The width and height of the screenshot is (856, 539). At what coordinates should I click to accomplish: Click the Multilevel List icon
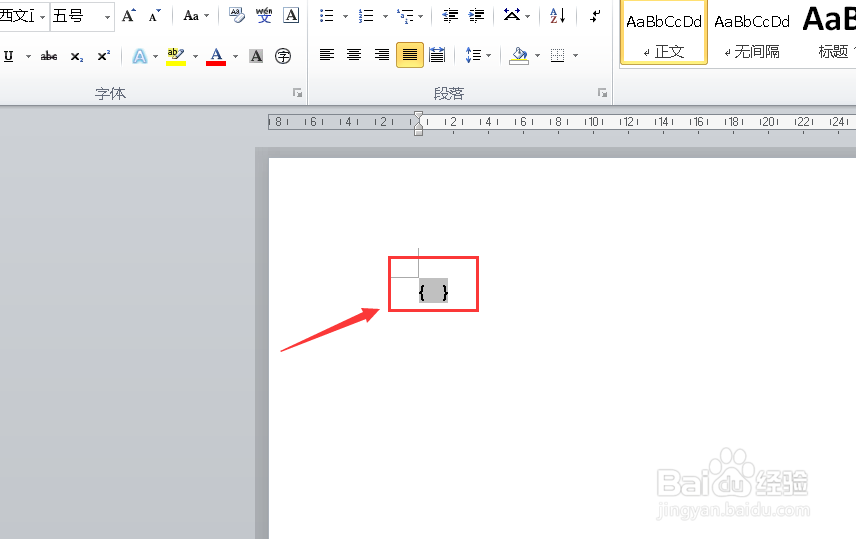pos(406,16)
